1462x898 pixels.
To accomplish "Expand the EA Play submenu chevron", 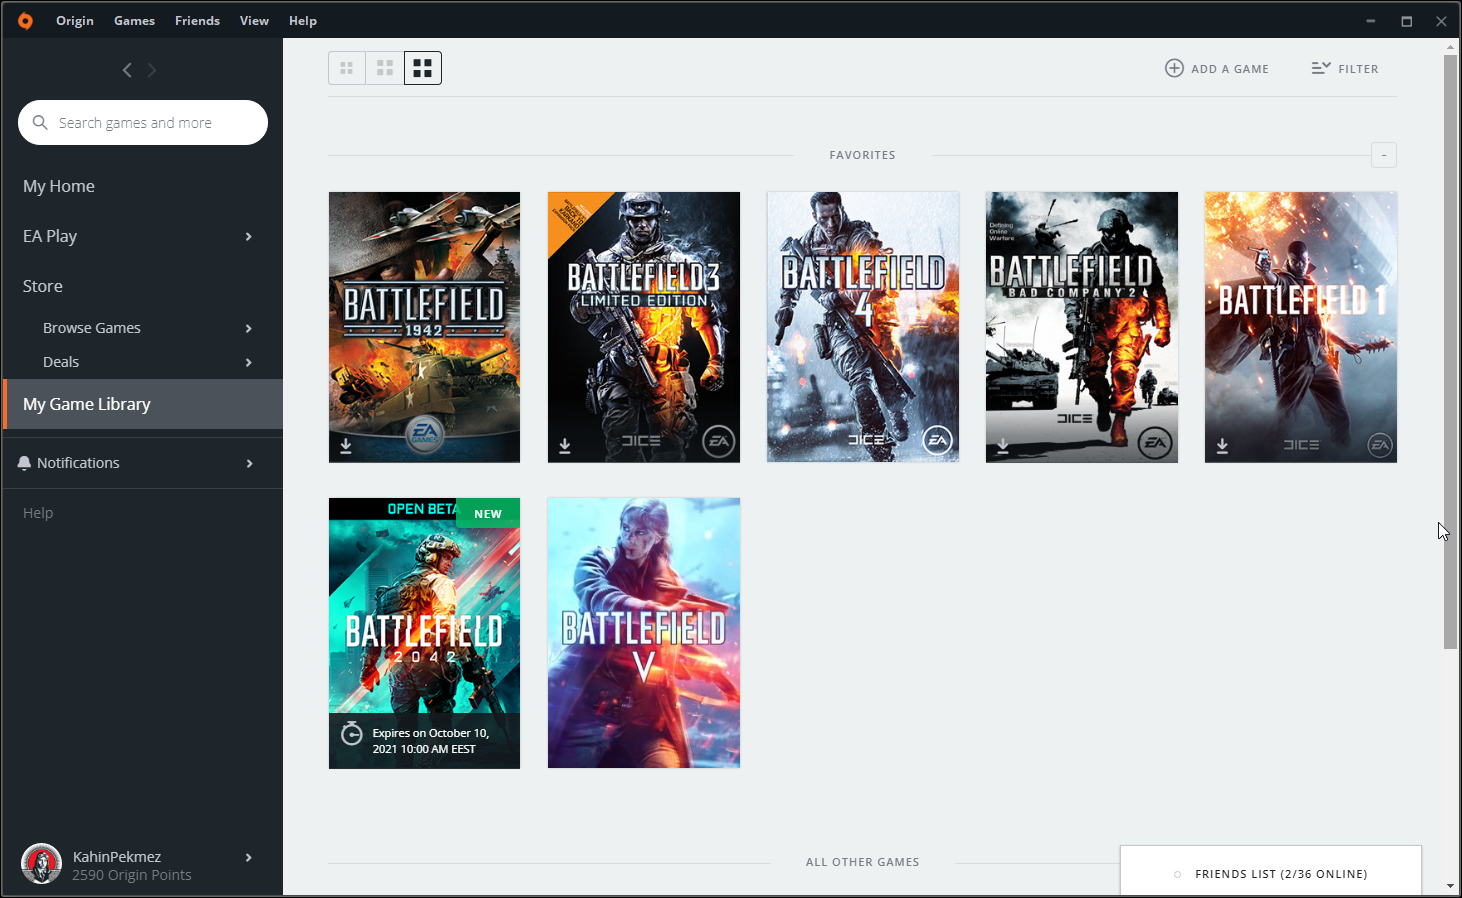I will point(249,236).
